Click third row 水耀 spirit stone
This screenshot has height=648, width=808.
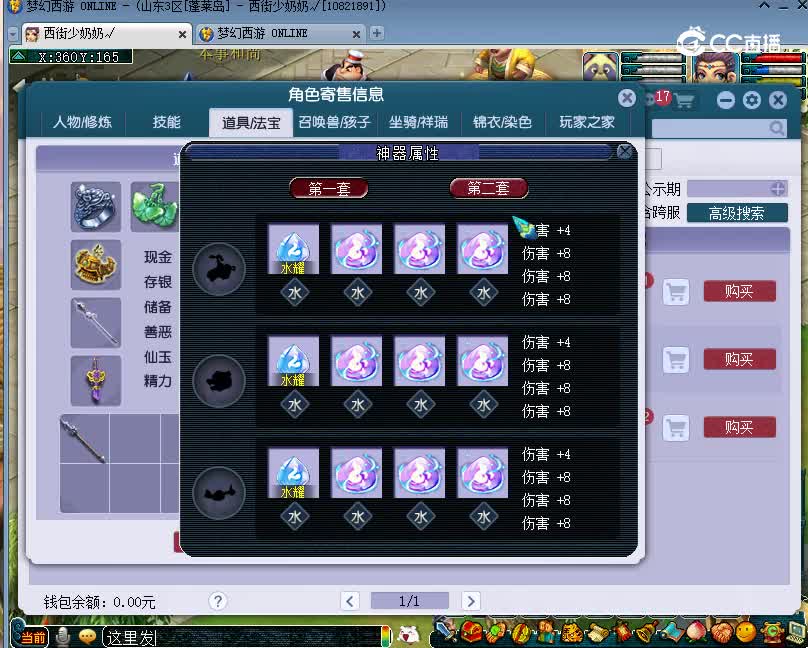(293, 473)
